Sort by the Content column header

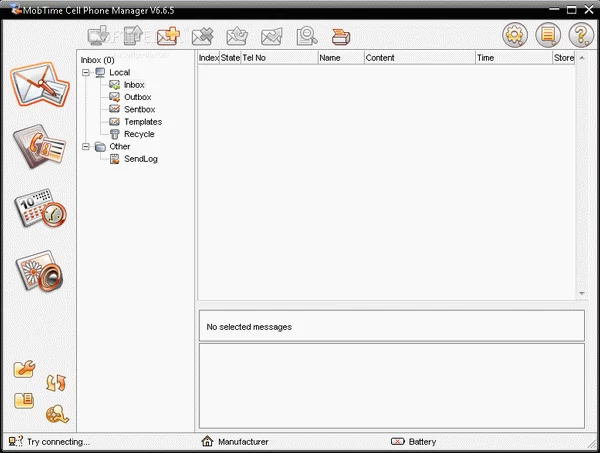point(420,58)
